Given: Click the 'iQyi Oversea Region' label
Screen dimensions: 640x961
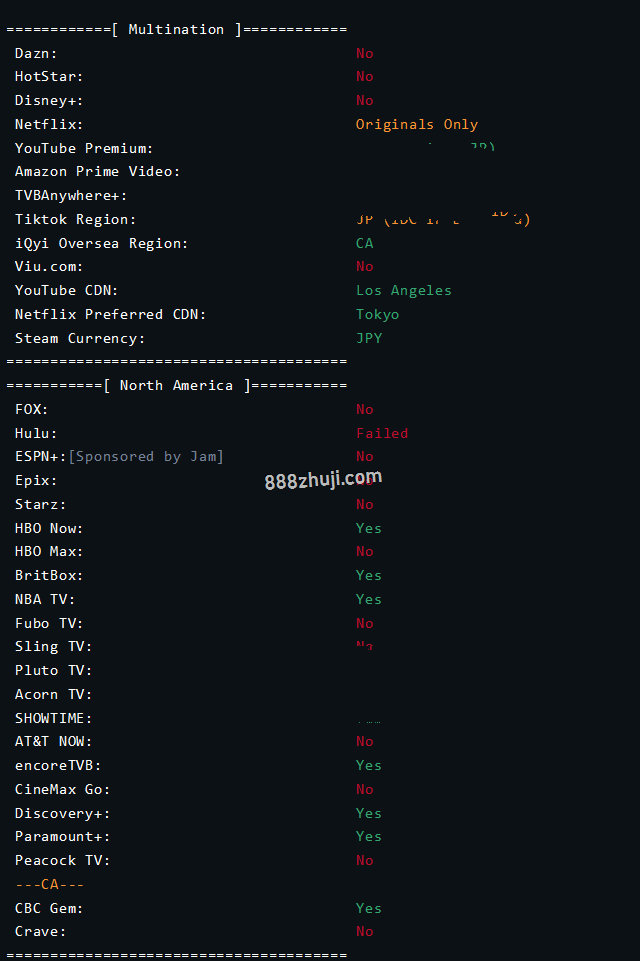Looking at the screenshot, I should [x=102, y=243].
